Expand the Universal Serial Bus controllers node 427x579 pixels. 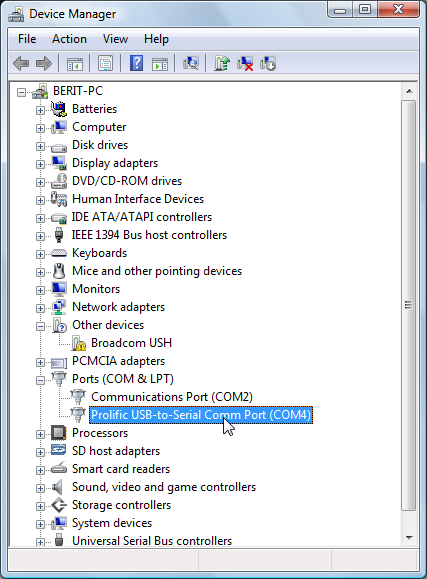click(x=40, y=542)
